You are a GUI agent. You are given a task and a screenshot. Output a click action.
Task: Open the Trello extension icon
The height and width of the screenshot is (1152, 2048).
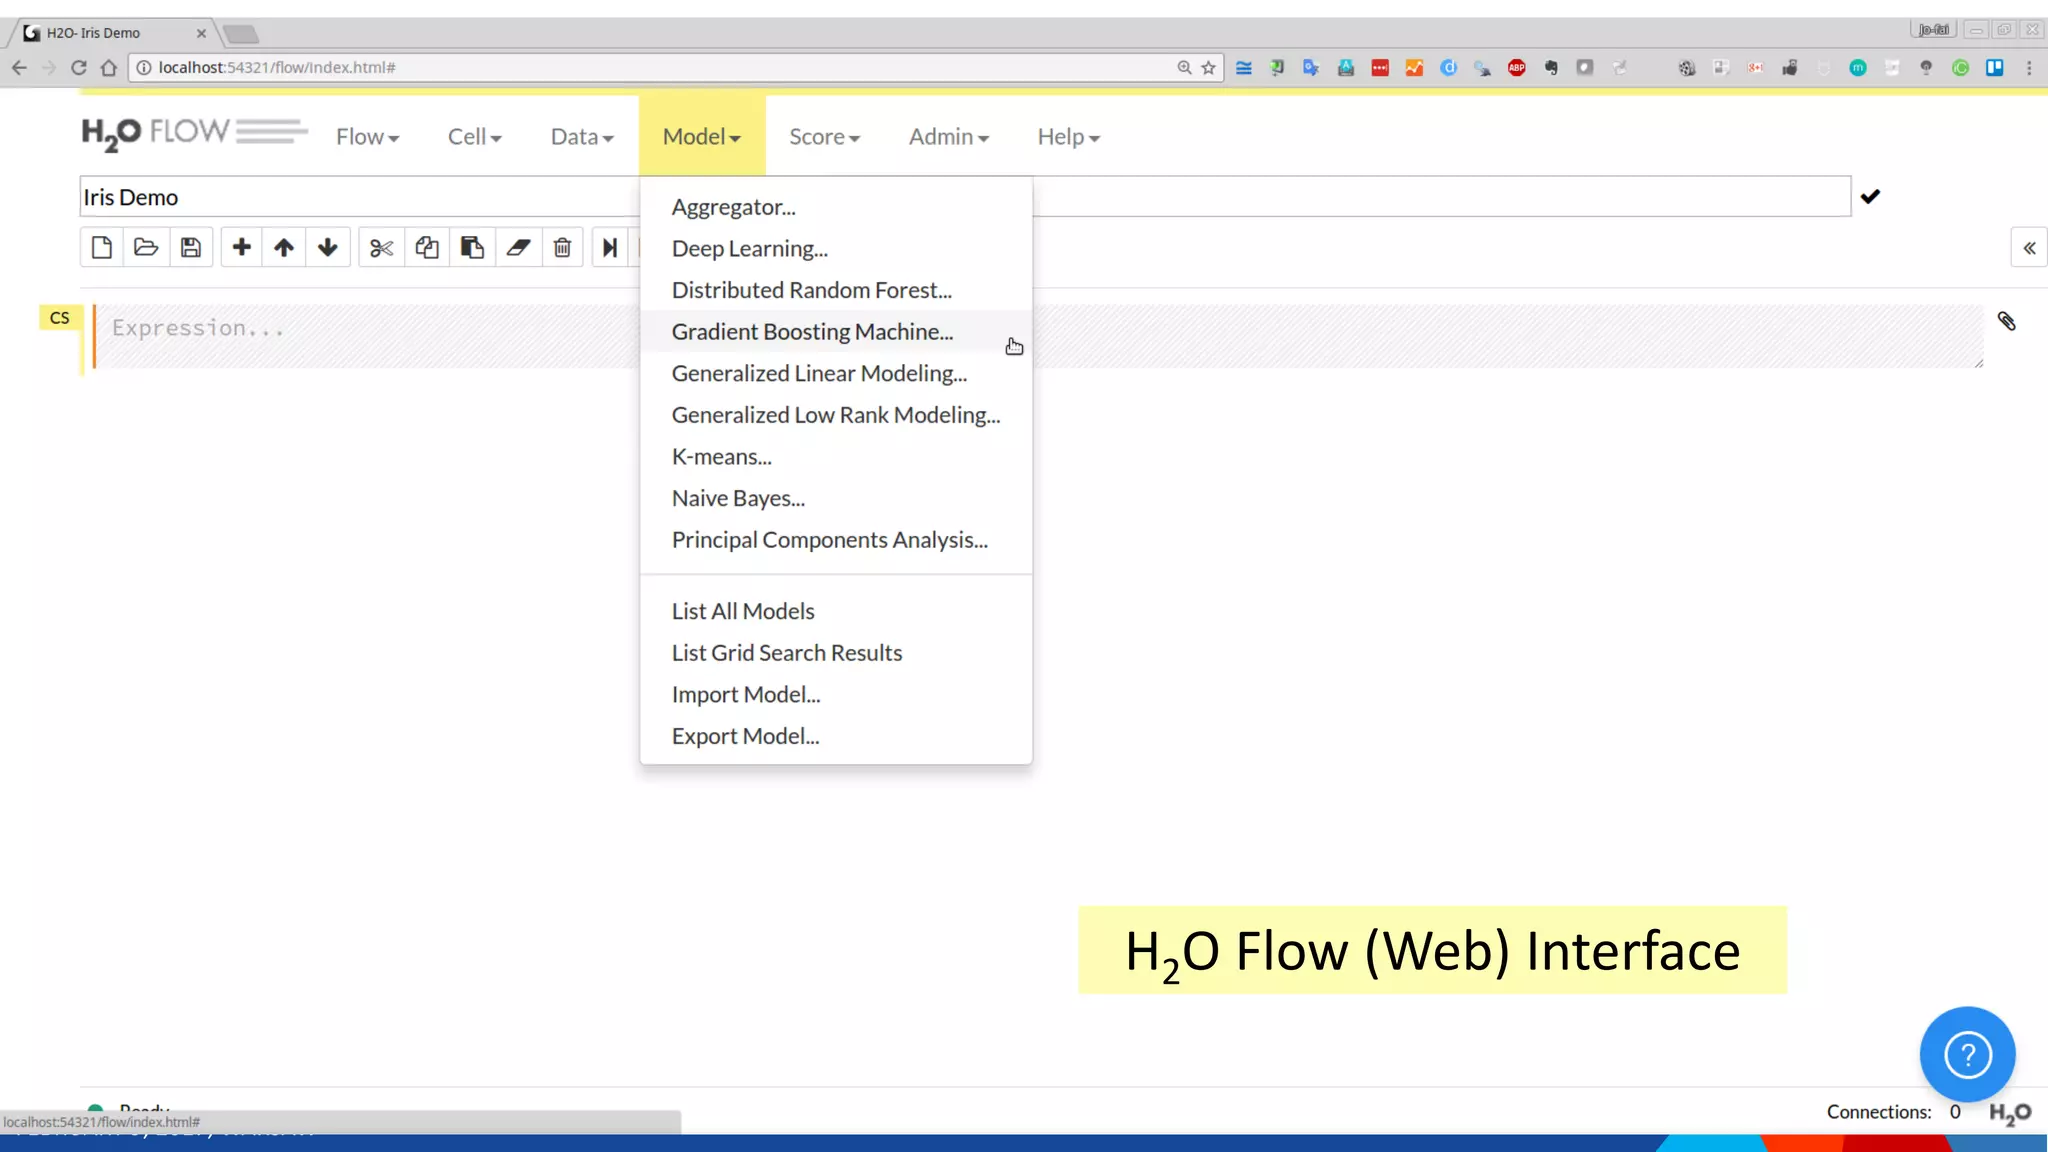(x=1994, y=67)
